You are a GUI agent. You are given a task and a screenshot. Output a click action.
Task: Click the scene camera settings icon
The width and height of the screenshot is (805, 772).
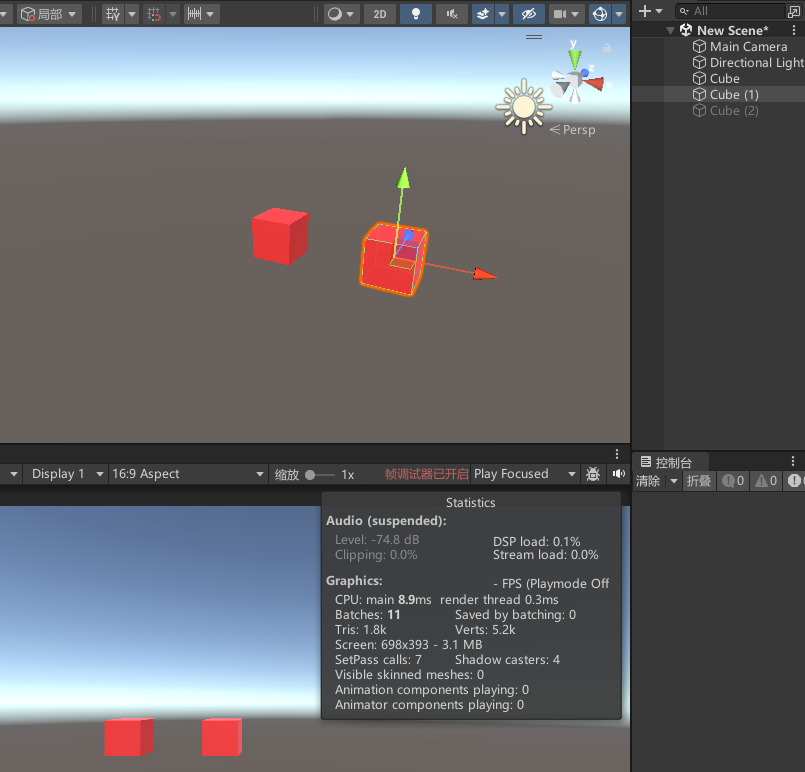coord(561,13)
